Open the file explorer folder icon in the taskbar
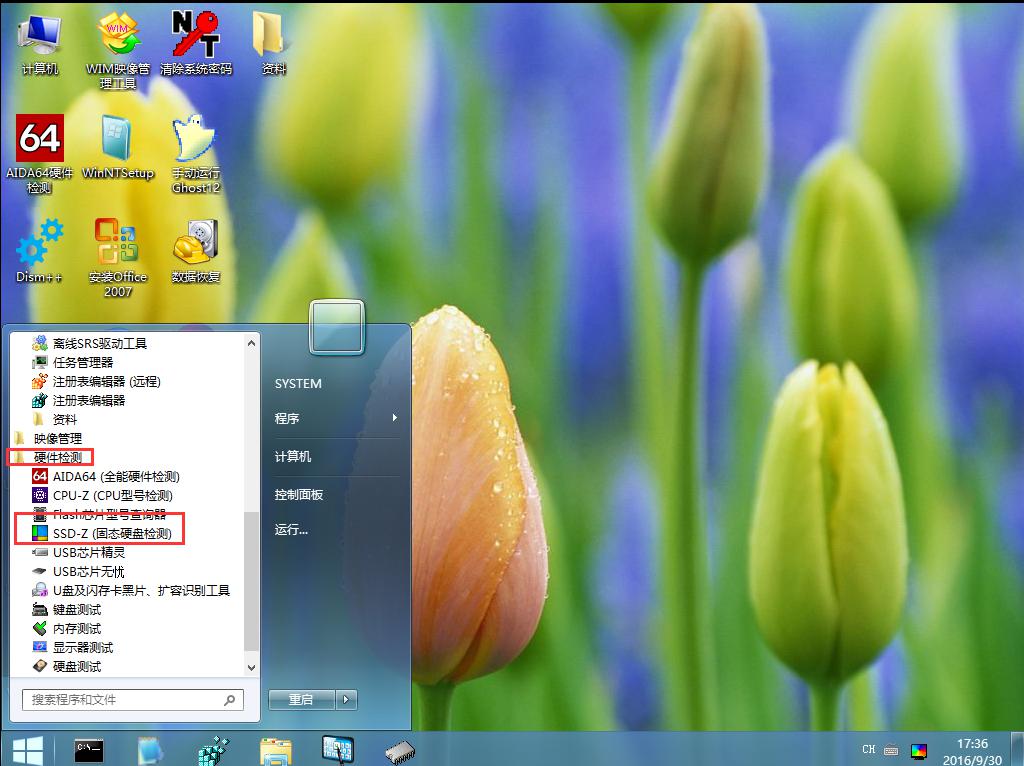Viewport: 1024px width, 766px height. tap(276, 751)
